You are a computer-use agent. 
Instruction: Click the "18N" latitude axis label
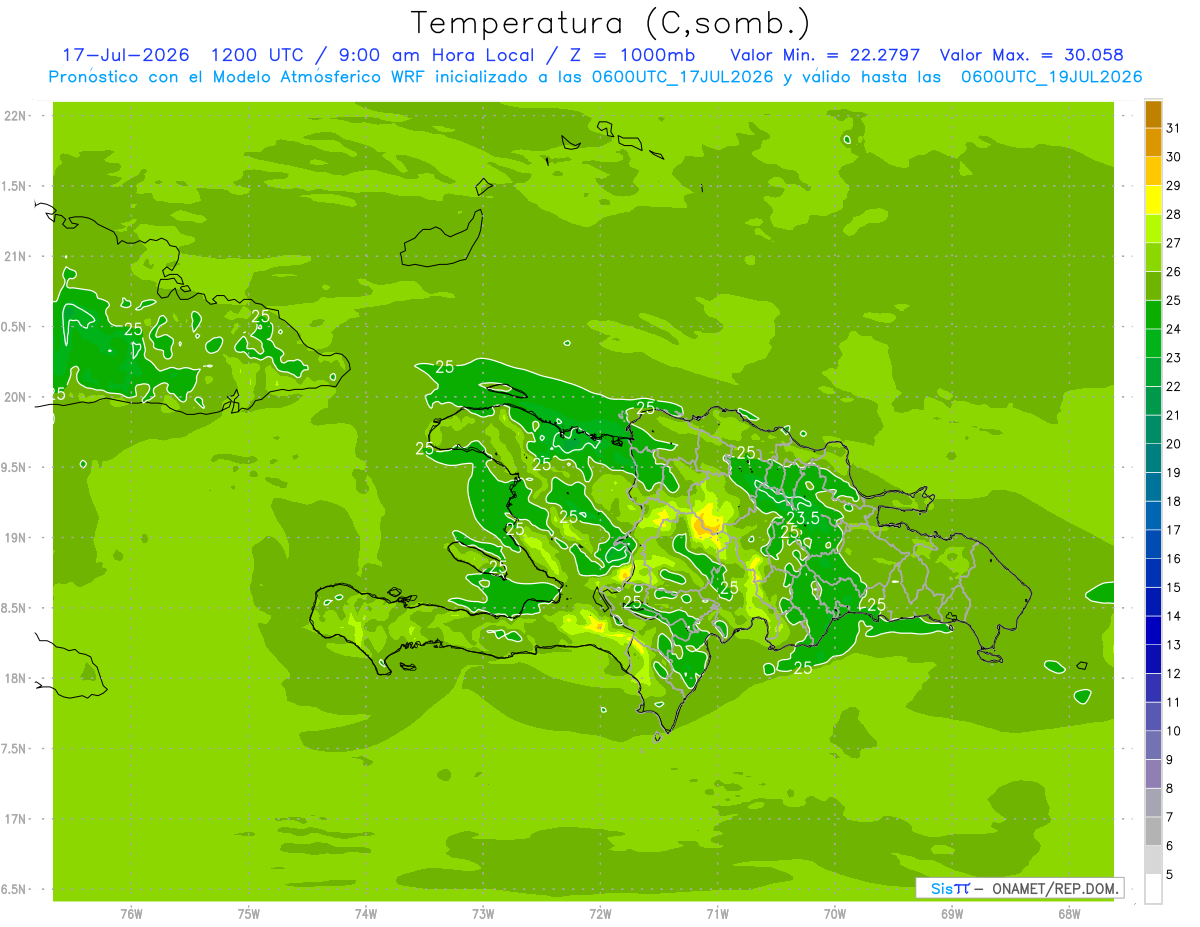point(17,678)
